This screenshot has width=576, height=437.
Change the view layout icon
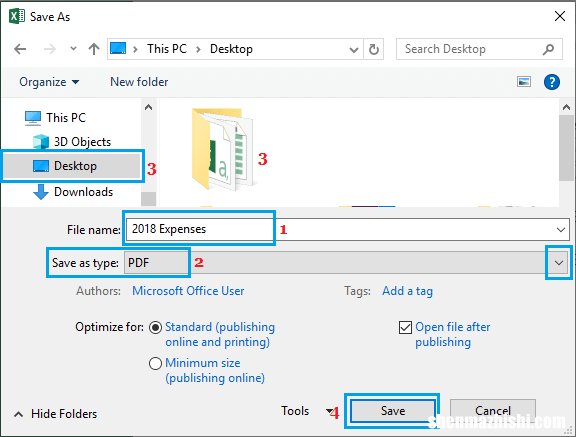coord(523,82)
